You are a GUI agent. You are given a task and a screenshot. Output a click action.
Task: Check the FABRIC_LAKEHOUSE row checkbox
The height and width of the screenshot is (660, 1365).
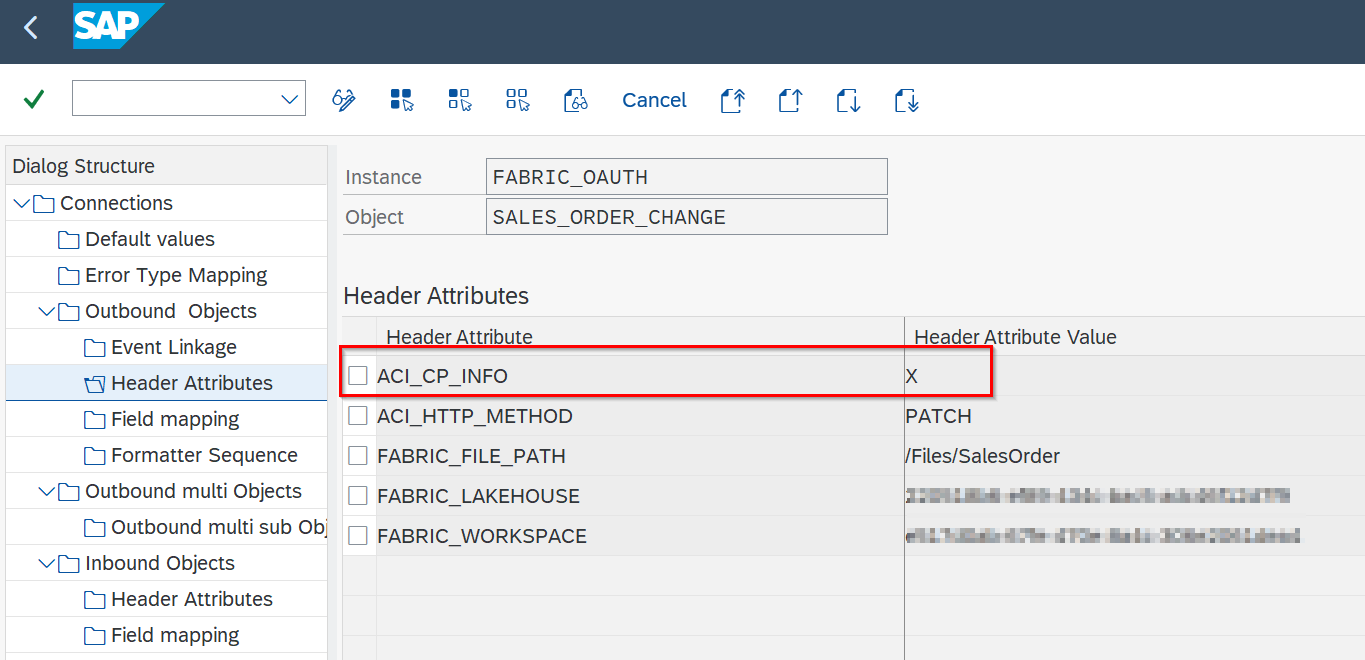pyautogui.click(x=358, y=496)
